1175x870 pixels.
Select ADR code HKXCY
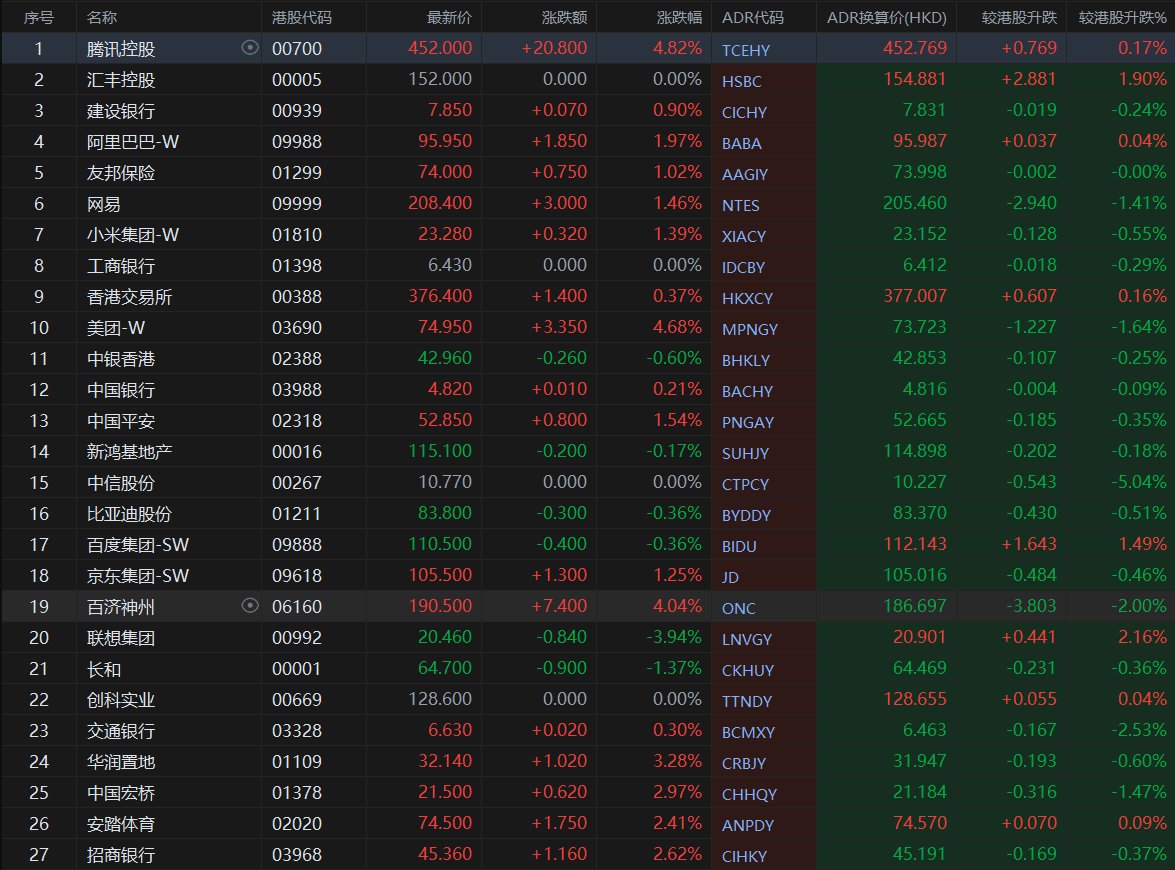[747, 298]
